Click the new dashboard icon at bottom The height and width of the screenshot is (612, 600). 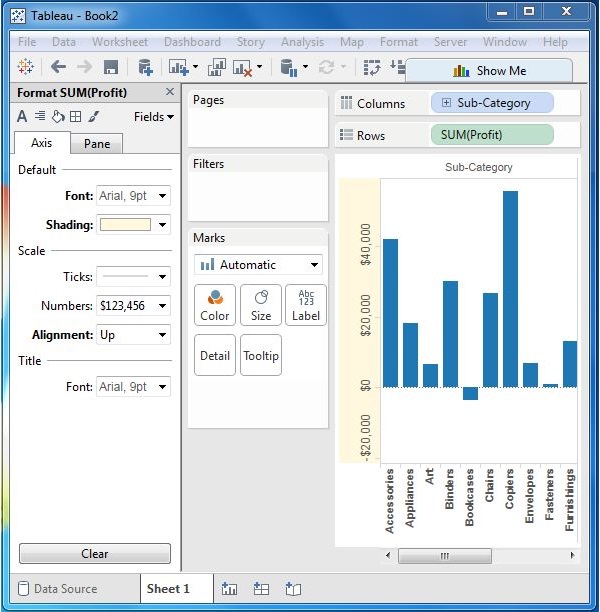pyautogui.click(x=261, y=589)
